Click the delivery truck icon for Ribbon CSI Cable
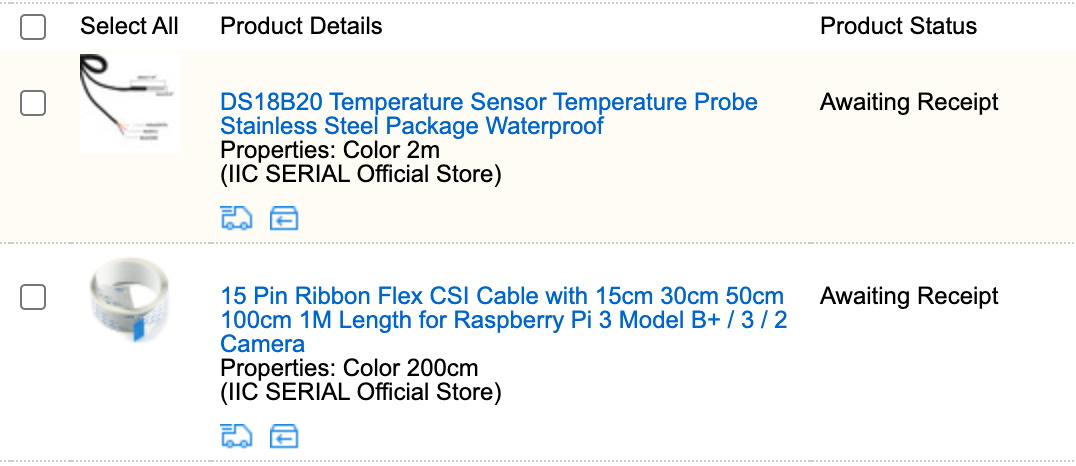 [x=236, y=436]
